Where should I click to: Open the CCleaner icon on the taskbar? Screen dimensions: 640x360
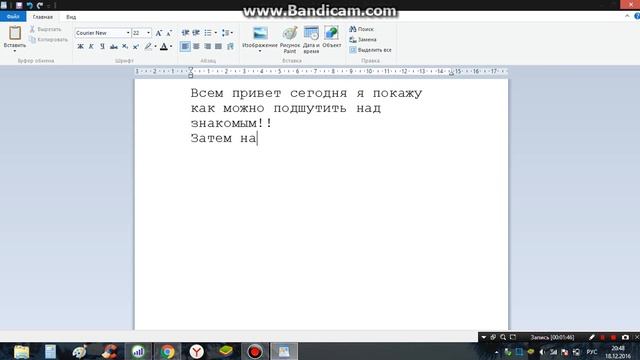(109, 351)
